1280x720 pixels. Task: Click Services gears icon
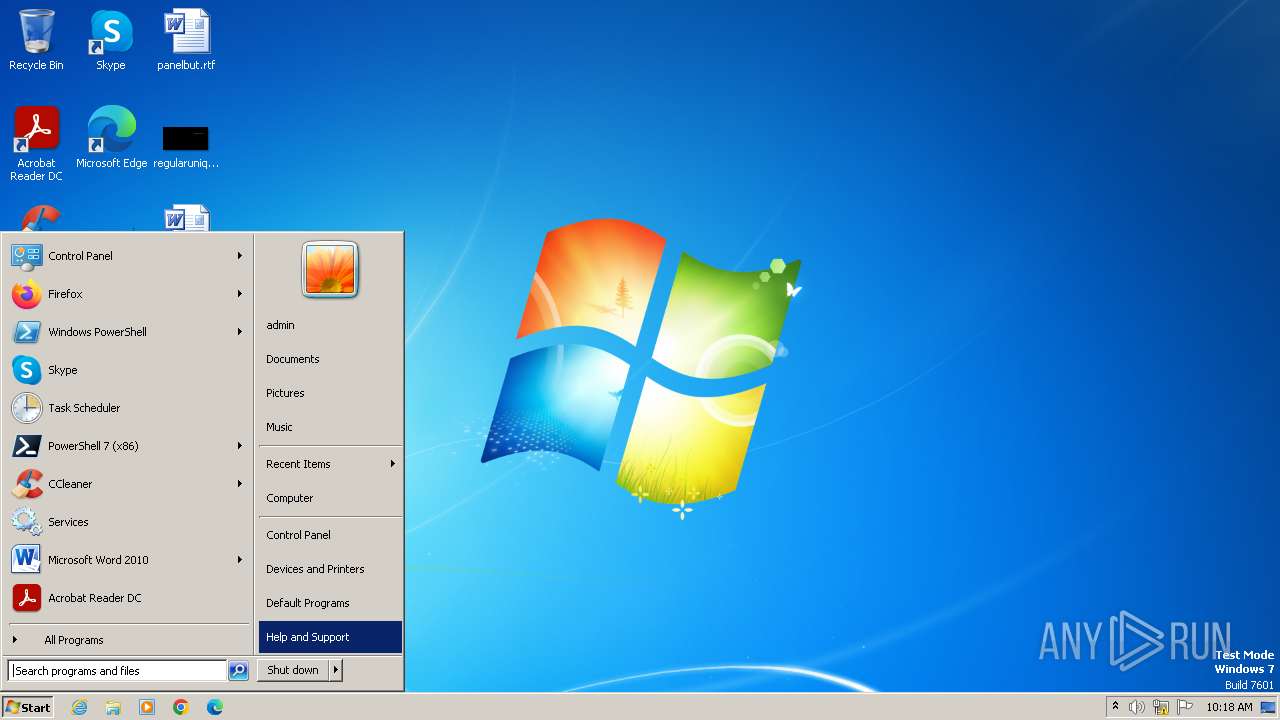pos(26,522)
